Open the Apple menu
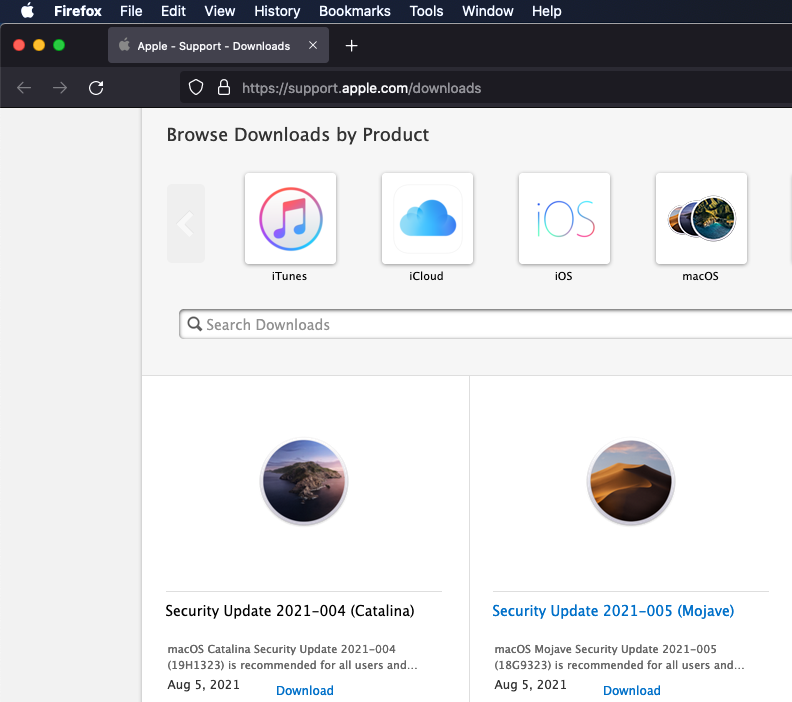 pyautogui.click(x=27, y=11)
